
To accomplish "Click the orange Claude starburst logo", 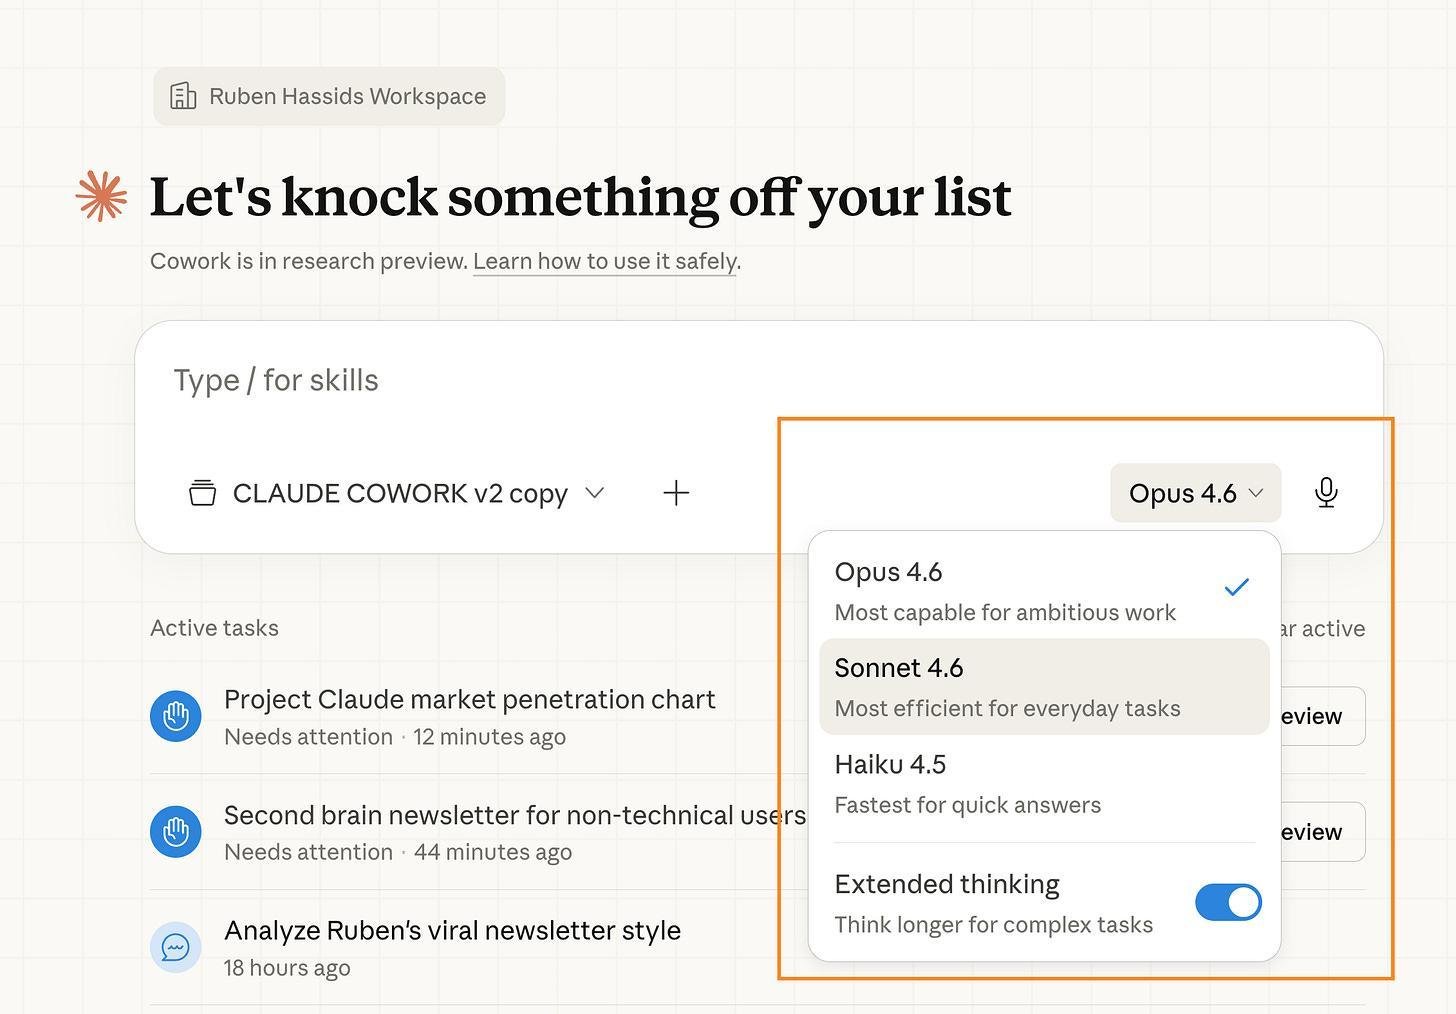I will [102, 195].
